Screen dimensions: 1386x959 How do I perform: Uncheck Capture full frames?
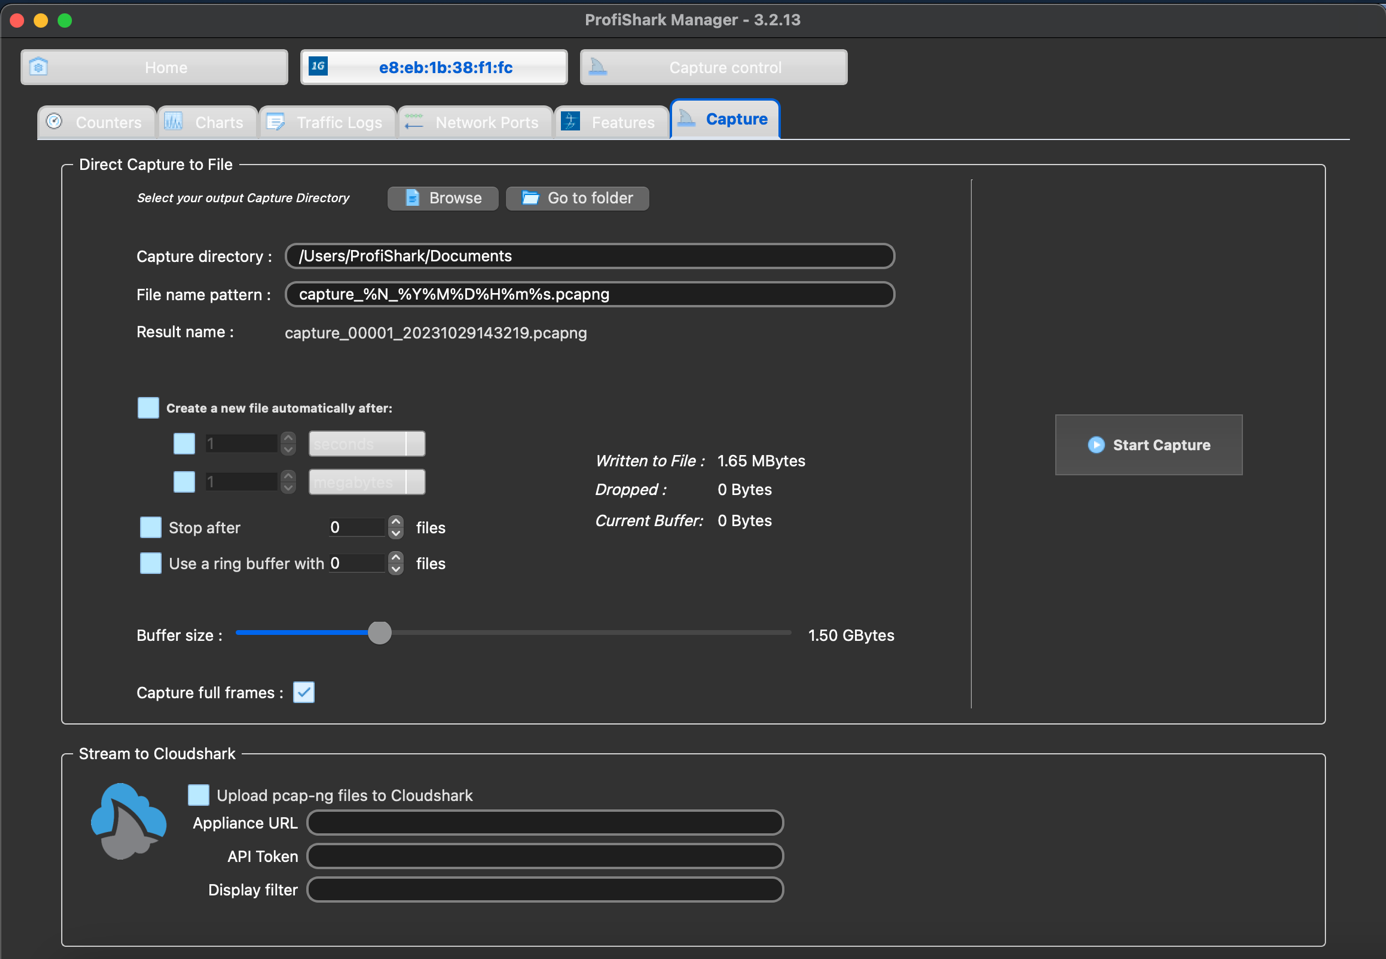[304, 692]
